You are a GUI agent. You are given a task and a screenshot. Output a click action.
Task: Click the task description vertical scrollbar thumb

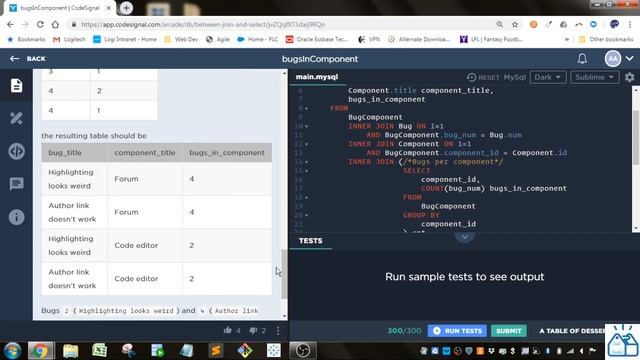(284, 274)
